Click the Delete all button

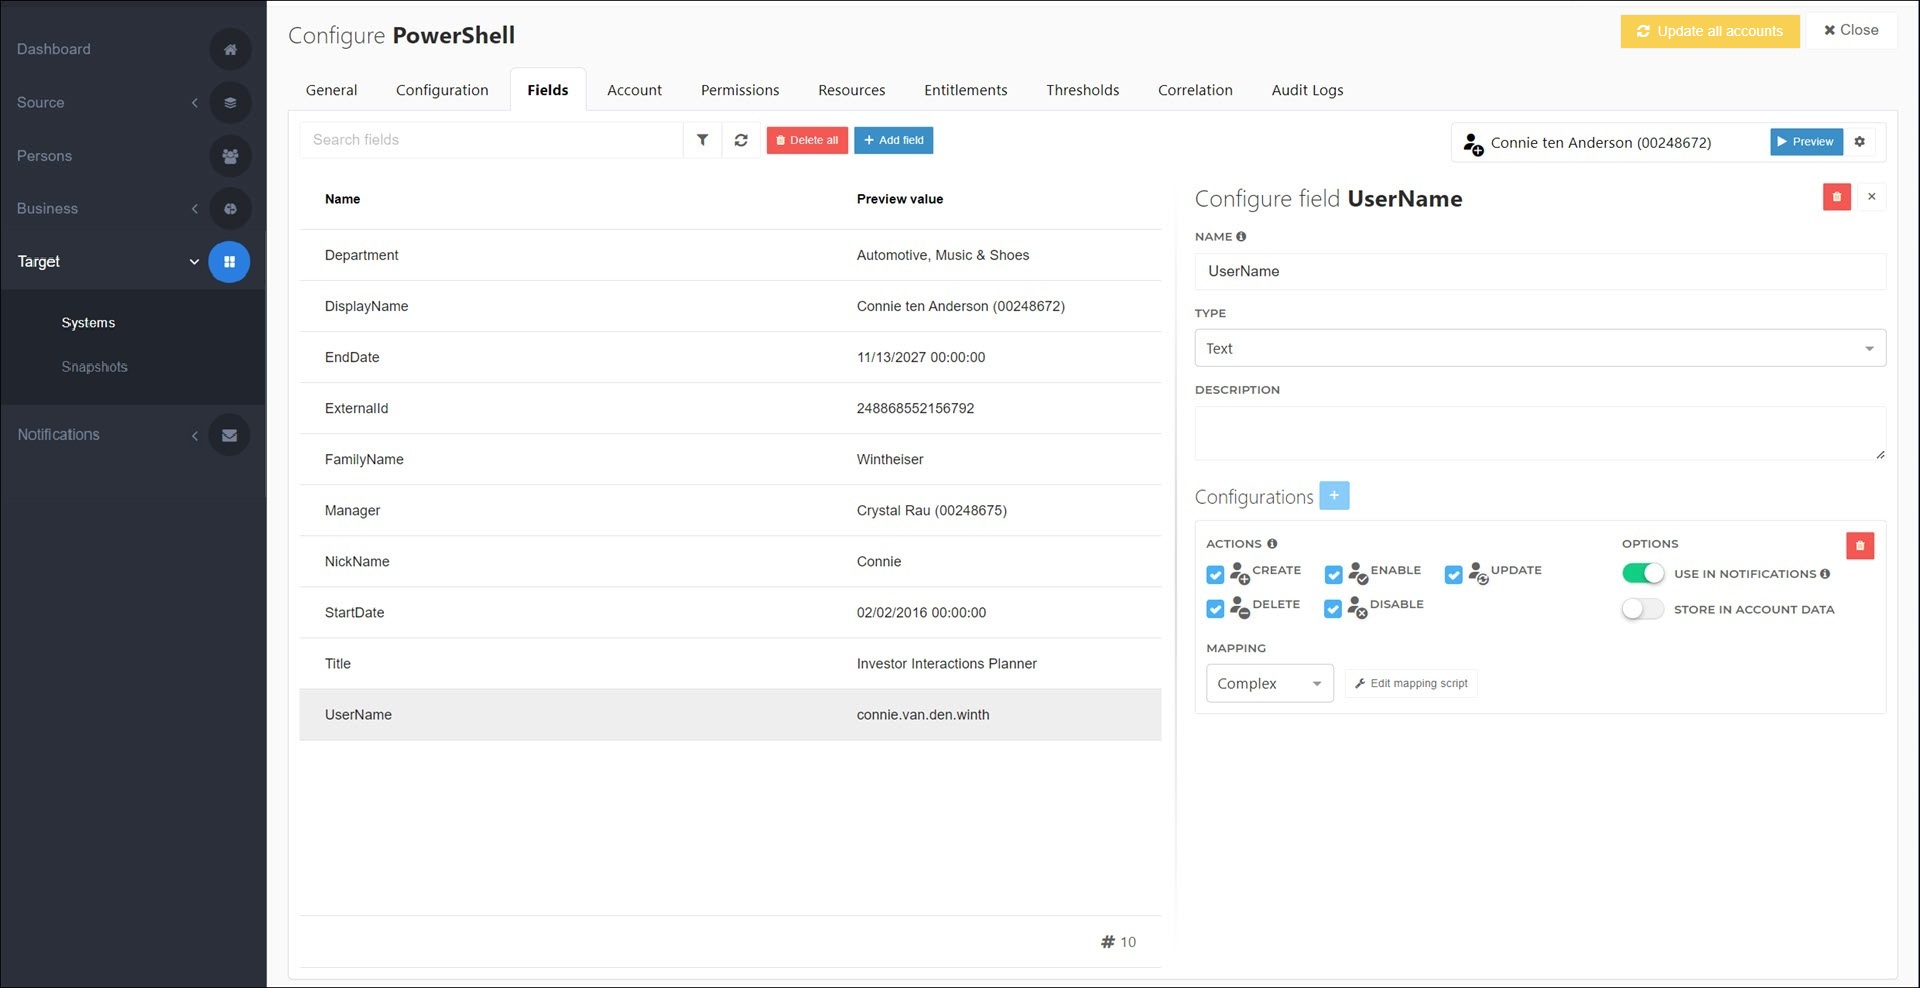click(x=807, y=140)
